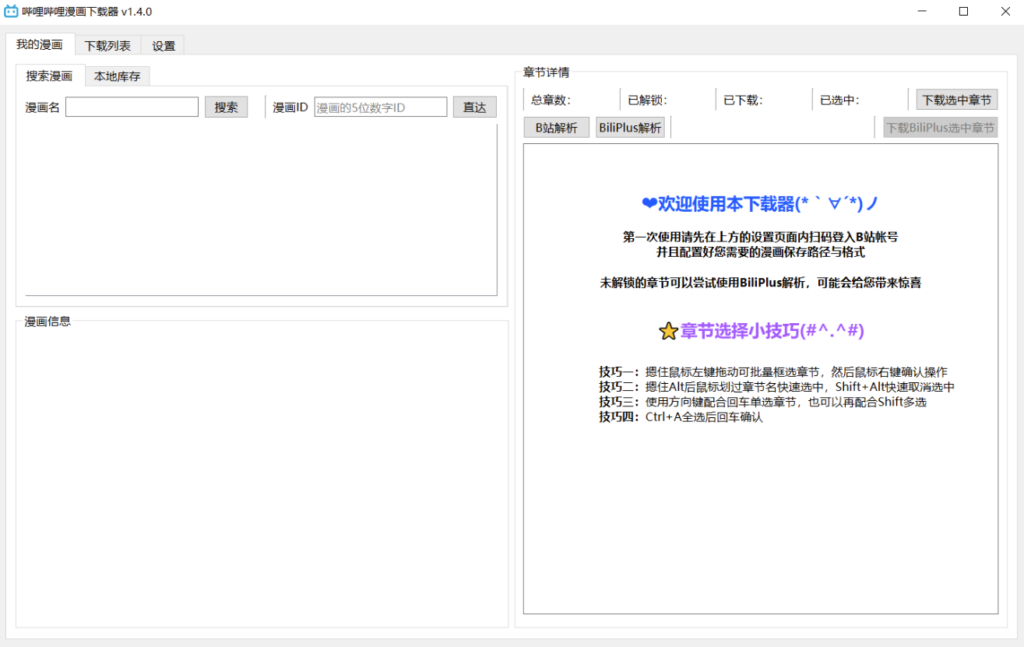Click the BiliPlus解析 button

point(629,127)
